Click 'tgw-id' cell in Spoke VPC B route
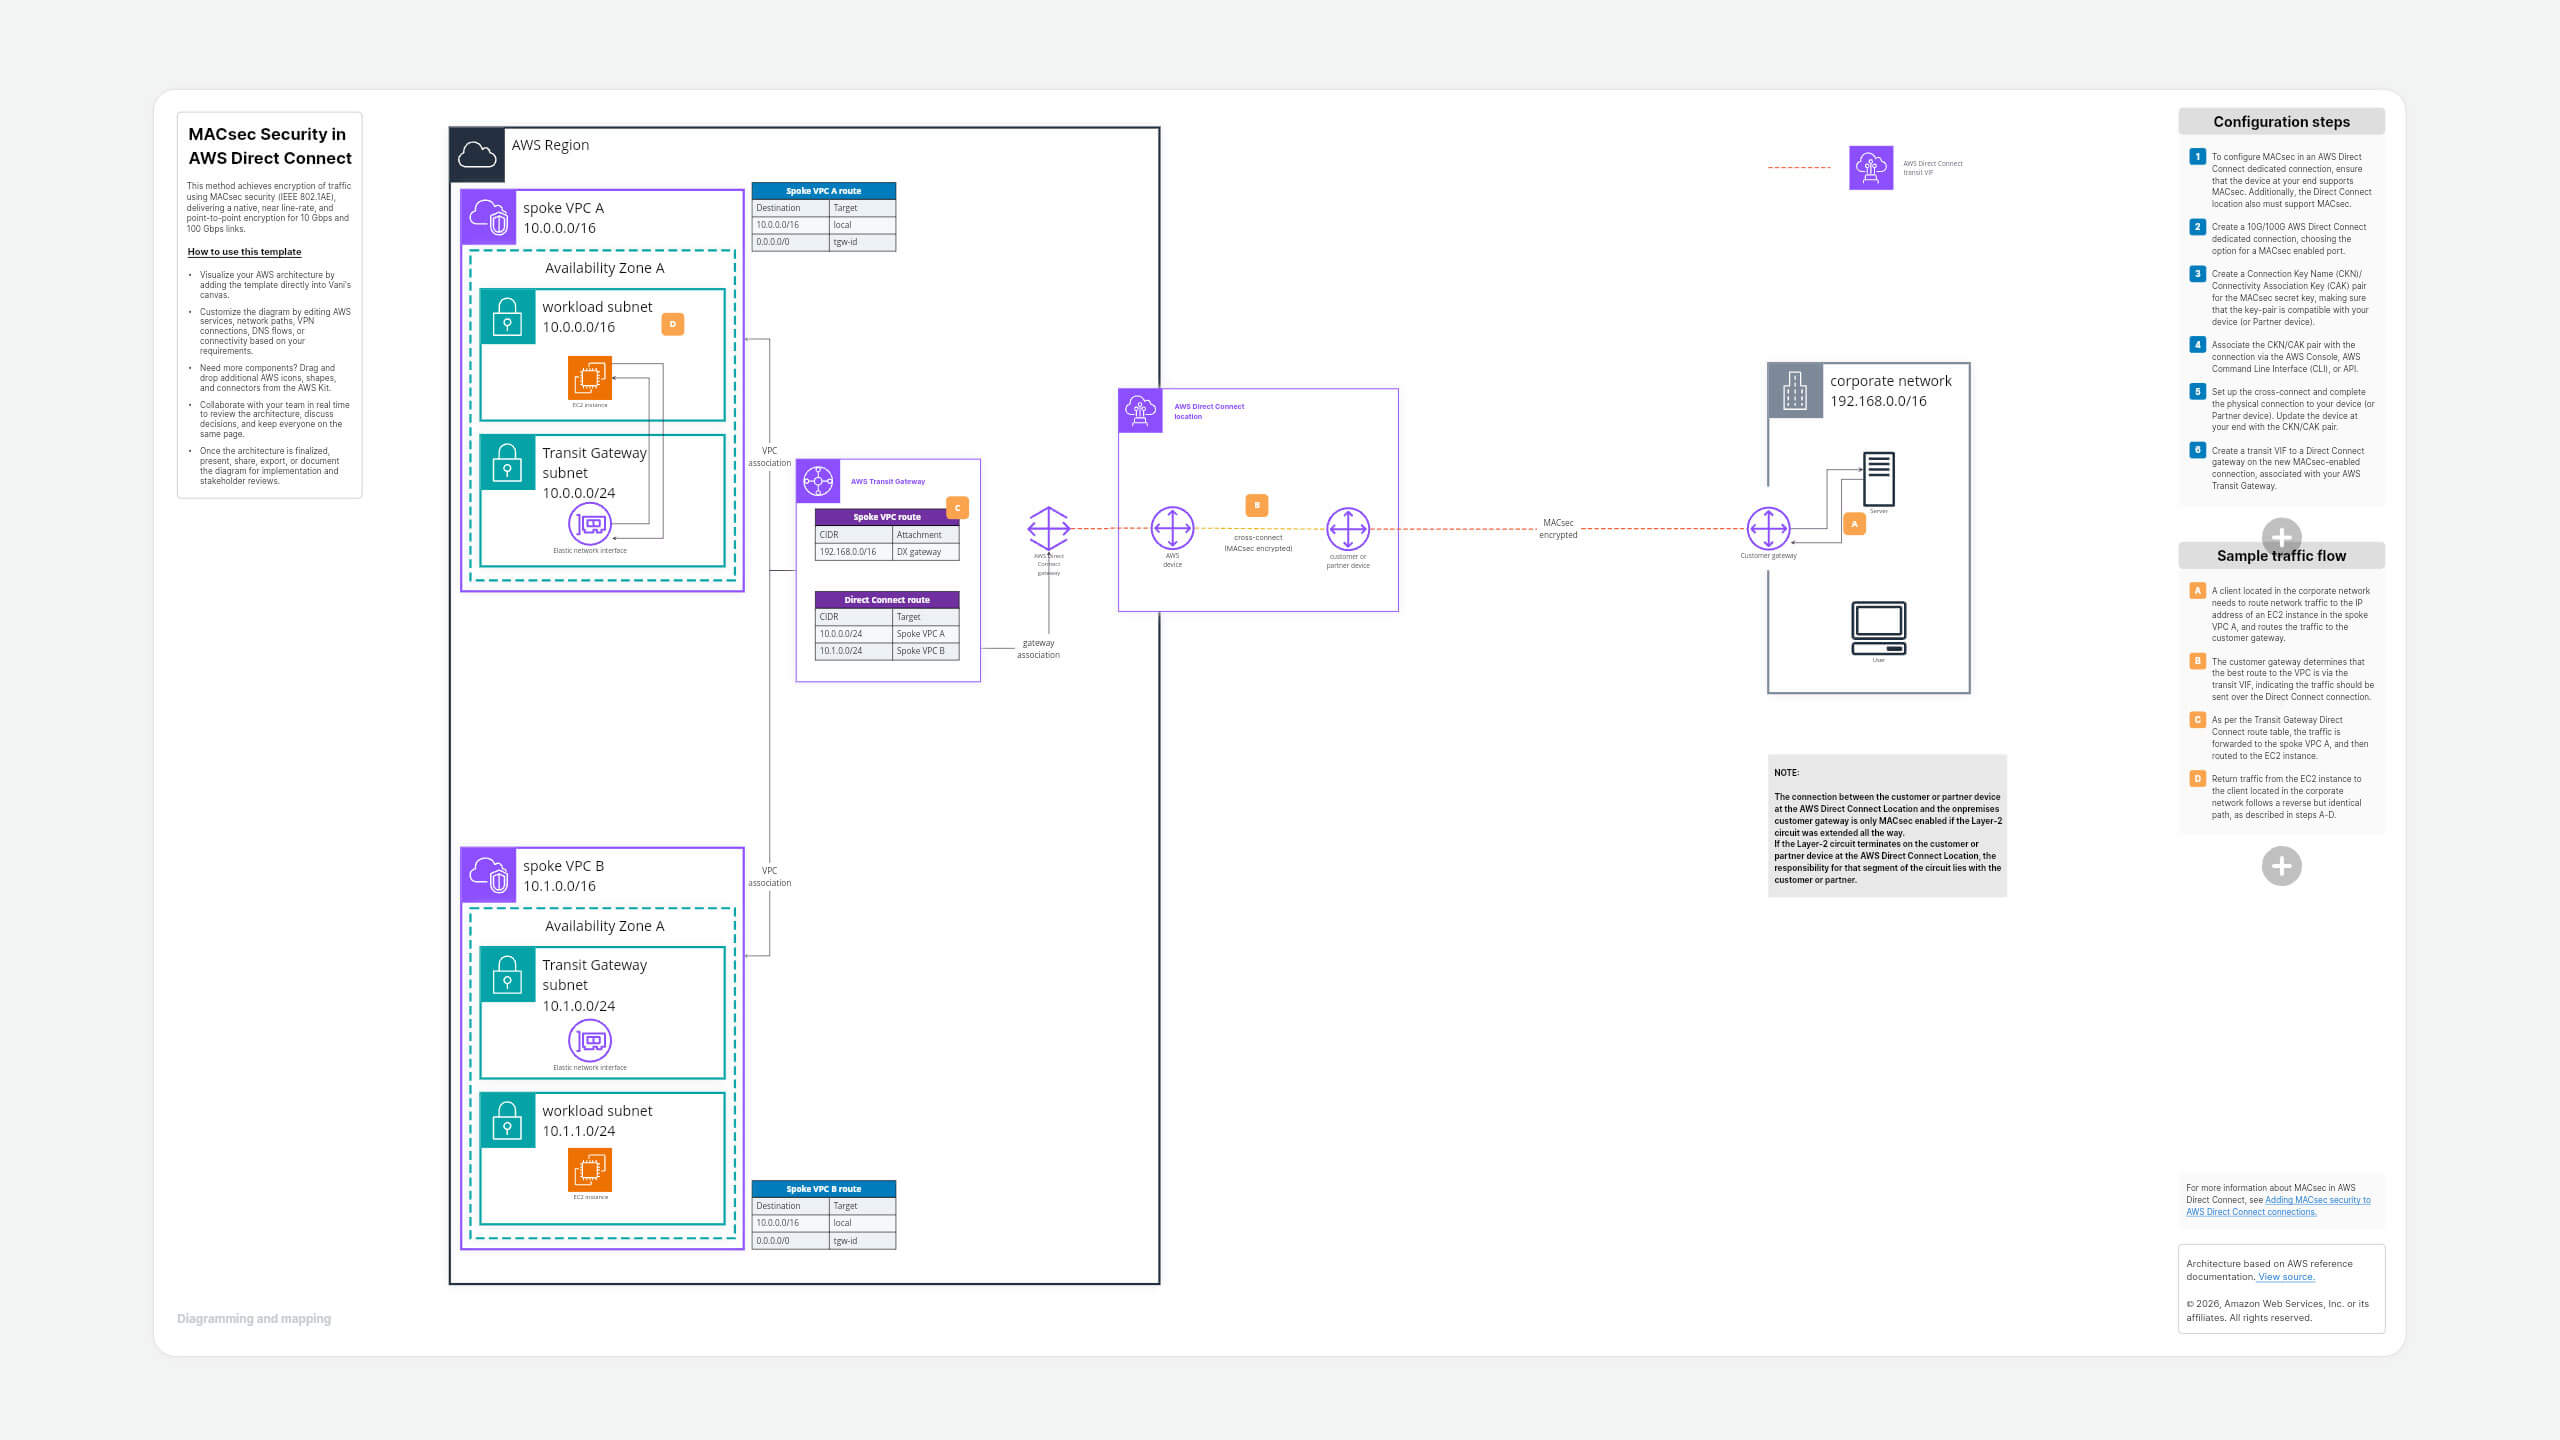 [x=862, y=1241]
